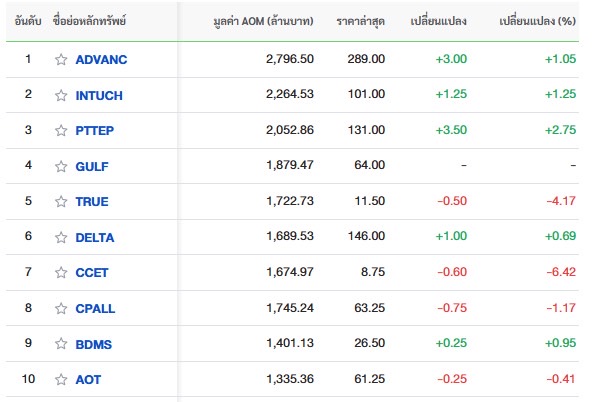Open the ADVANC stock symbol link
This screenshot has width=598, height=402.
pos(101,59)
